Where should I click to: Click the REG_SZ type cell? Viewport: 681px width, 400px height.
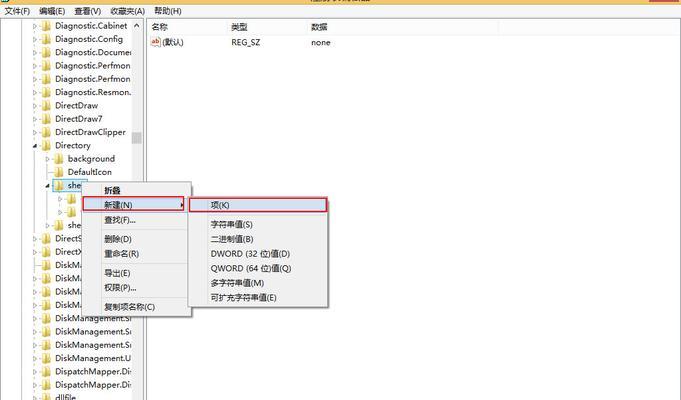click(246, 43)
